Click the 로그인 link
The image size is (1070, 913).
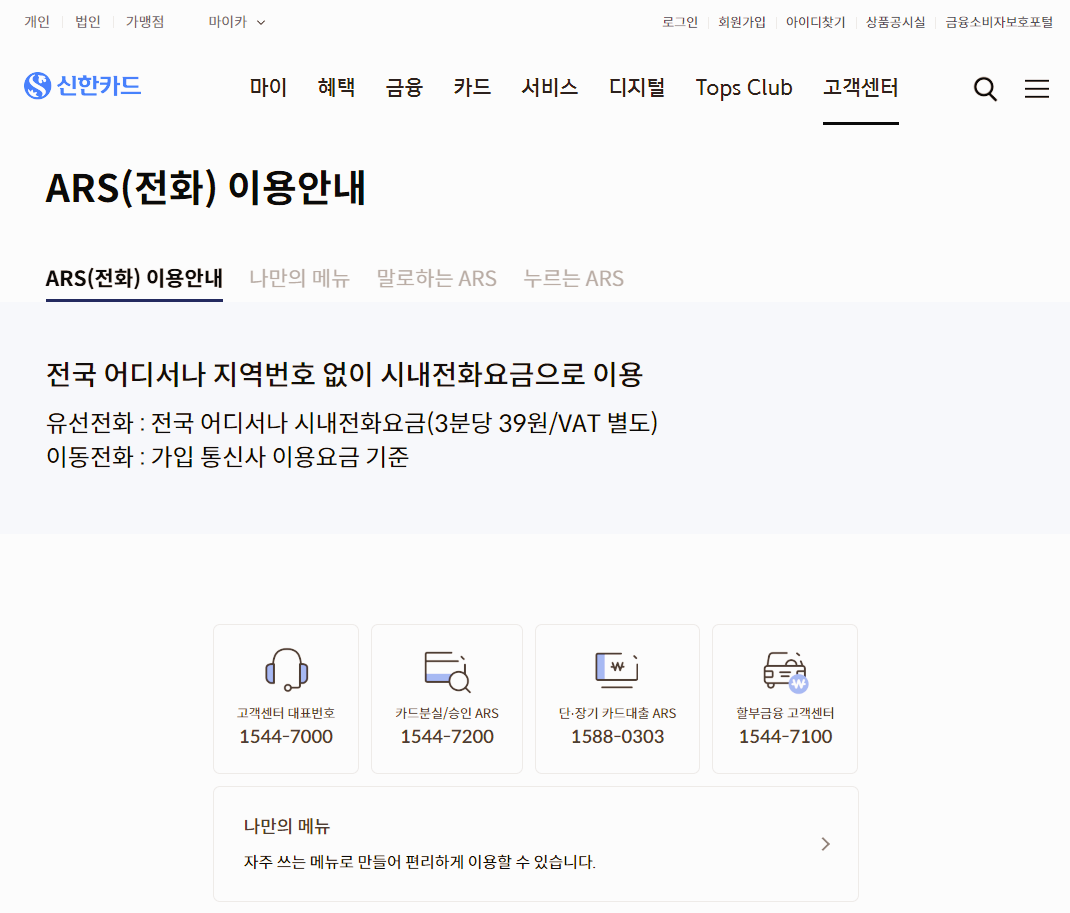pyautogui.click(x=680, y=22)
